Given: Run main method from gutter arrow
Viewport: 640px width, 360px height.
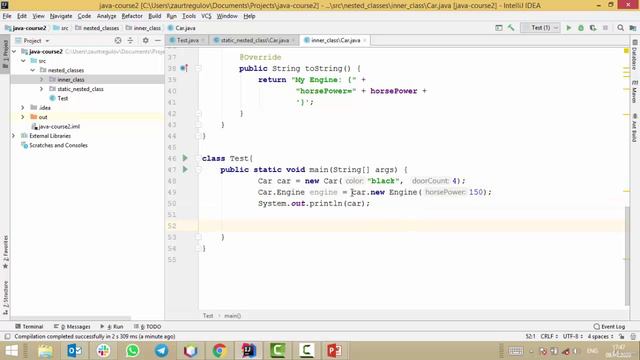Looking at the screenshot, I should pos(185,169).
